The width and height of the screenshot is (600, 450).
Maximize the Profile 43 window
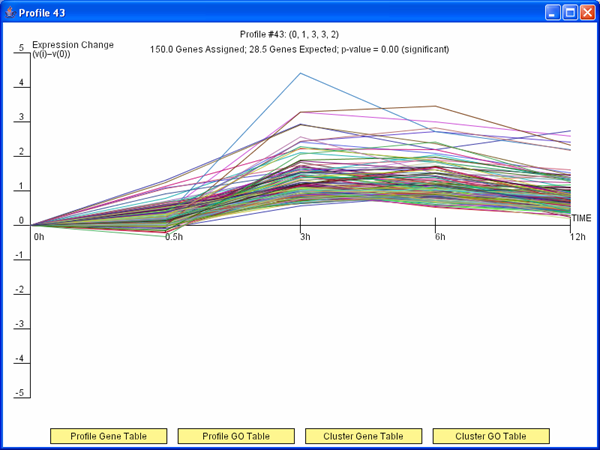[568, 12]
